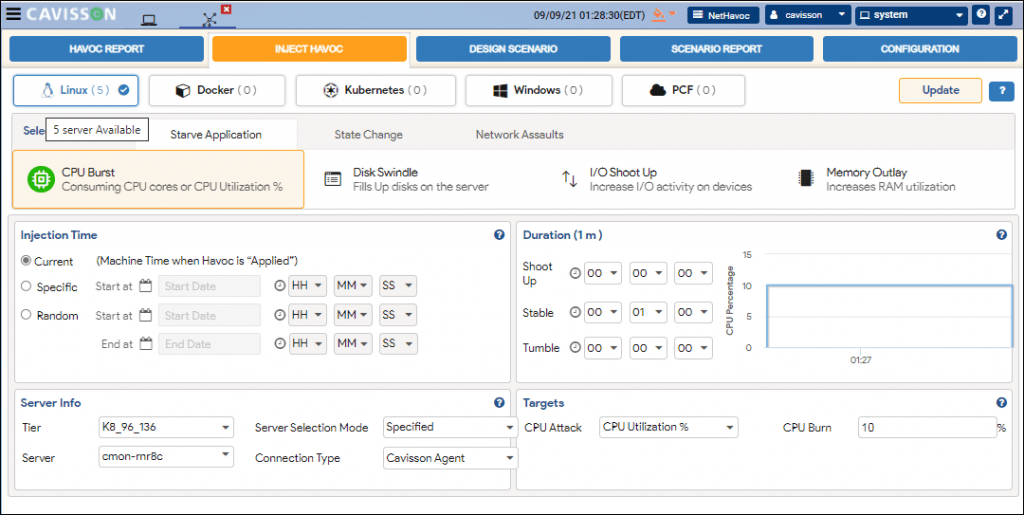Click the End Date input field
This screenshot has height=515, width=1024.
point(209,344)
